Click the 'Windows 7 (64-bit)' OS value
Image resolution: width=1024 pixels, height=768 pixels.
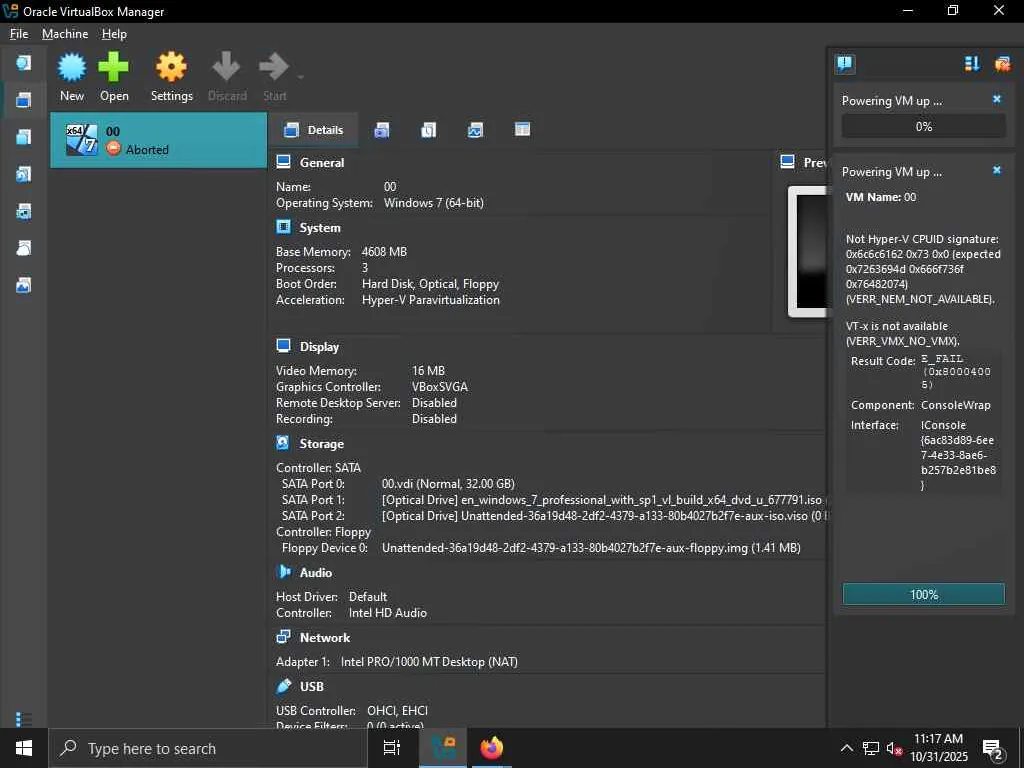point(434,203)
